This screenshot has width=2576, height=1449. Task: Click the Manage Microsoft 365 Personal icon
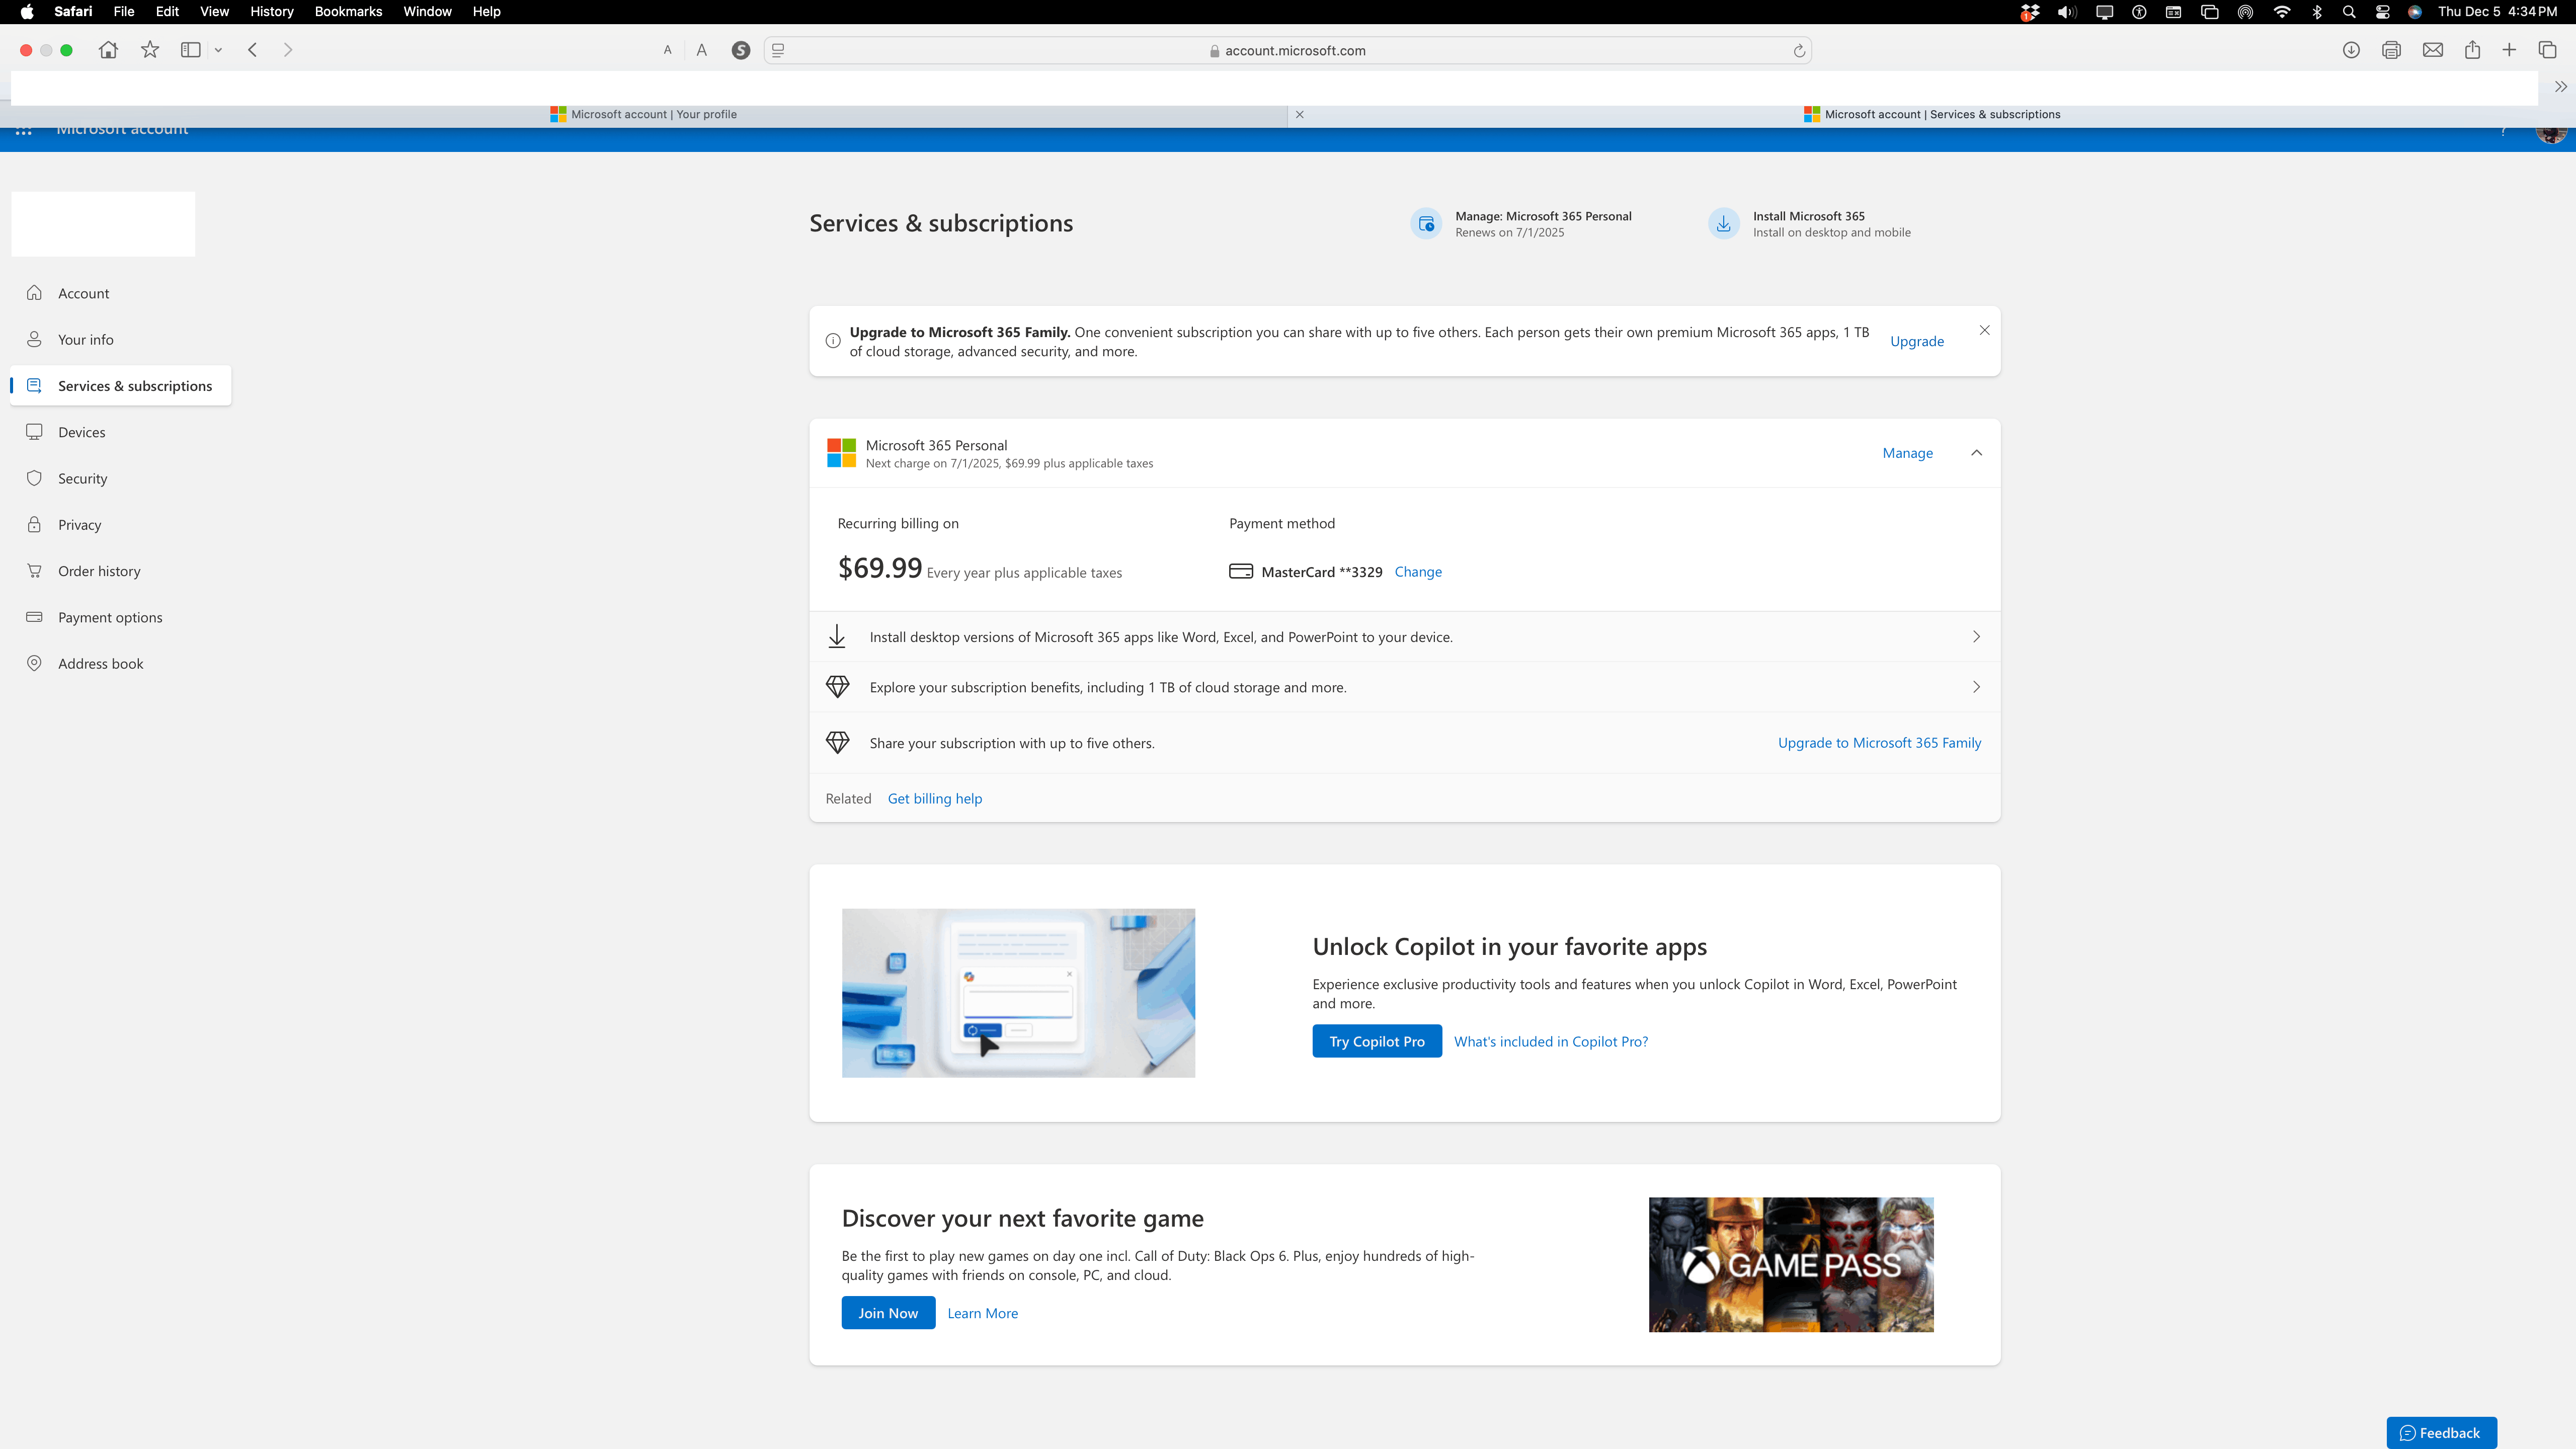coord(1426,224)
